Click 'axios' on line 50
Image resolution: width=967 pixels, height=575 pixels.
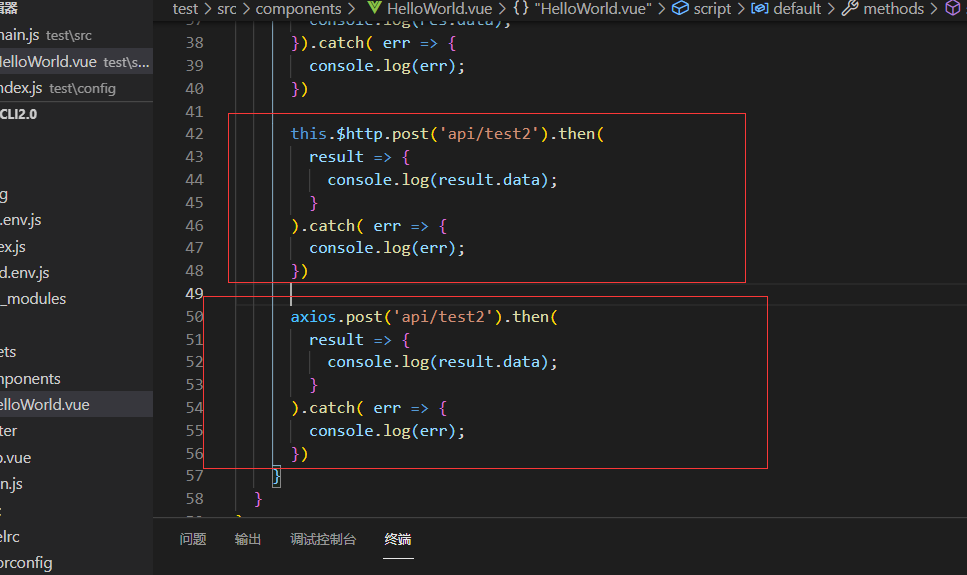[x=313, y=316]
